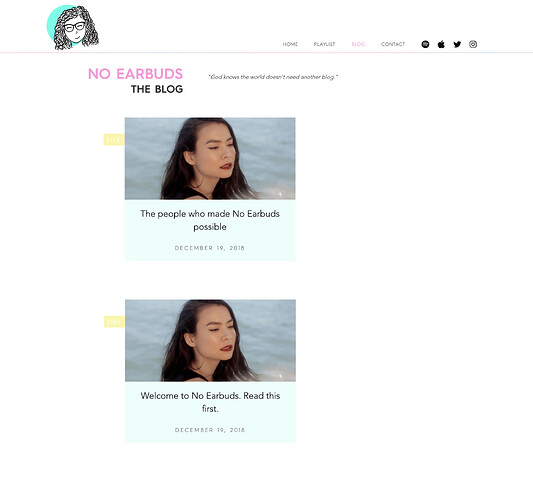Go to the Home menu item
The height and width of the screenshot is (500, 533).
pos(290,44)
